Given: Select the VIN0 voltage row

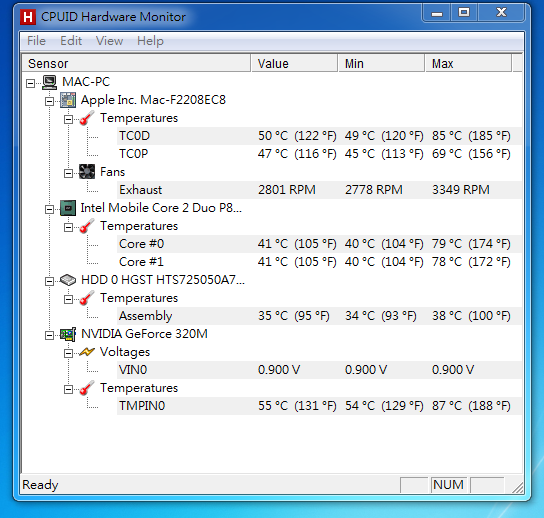Looking at the screenshot, I should click(319, 370).
